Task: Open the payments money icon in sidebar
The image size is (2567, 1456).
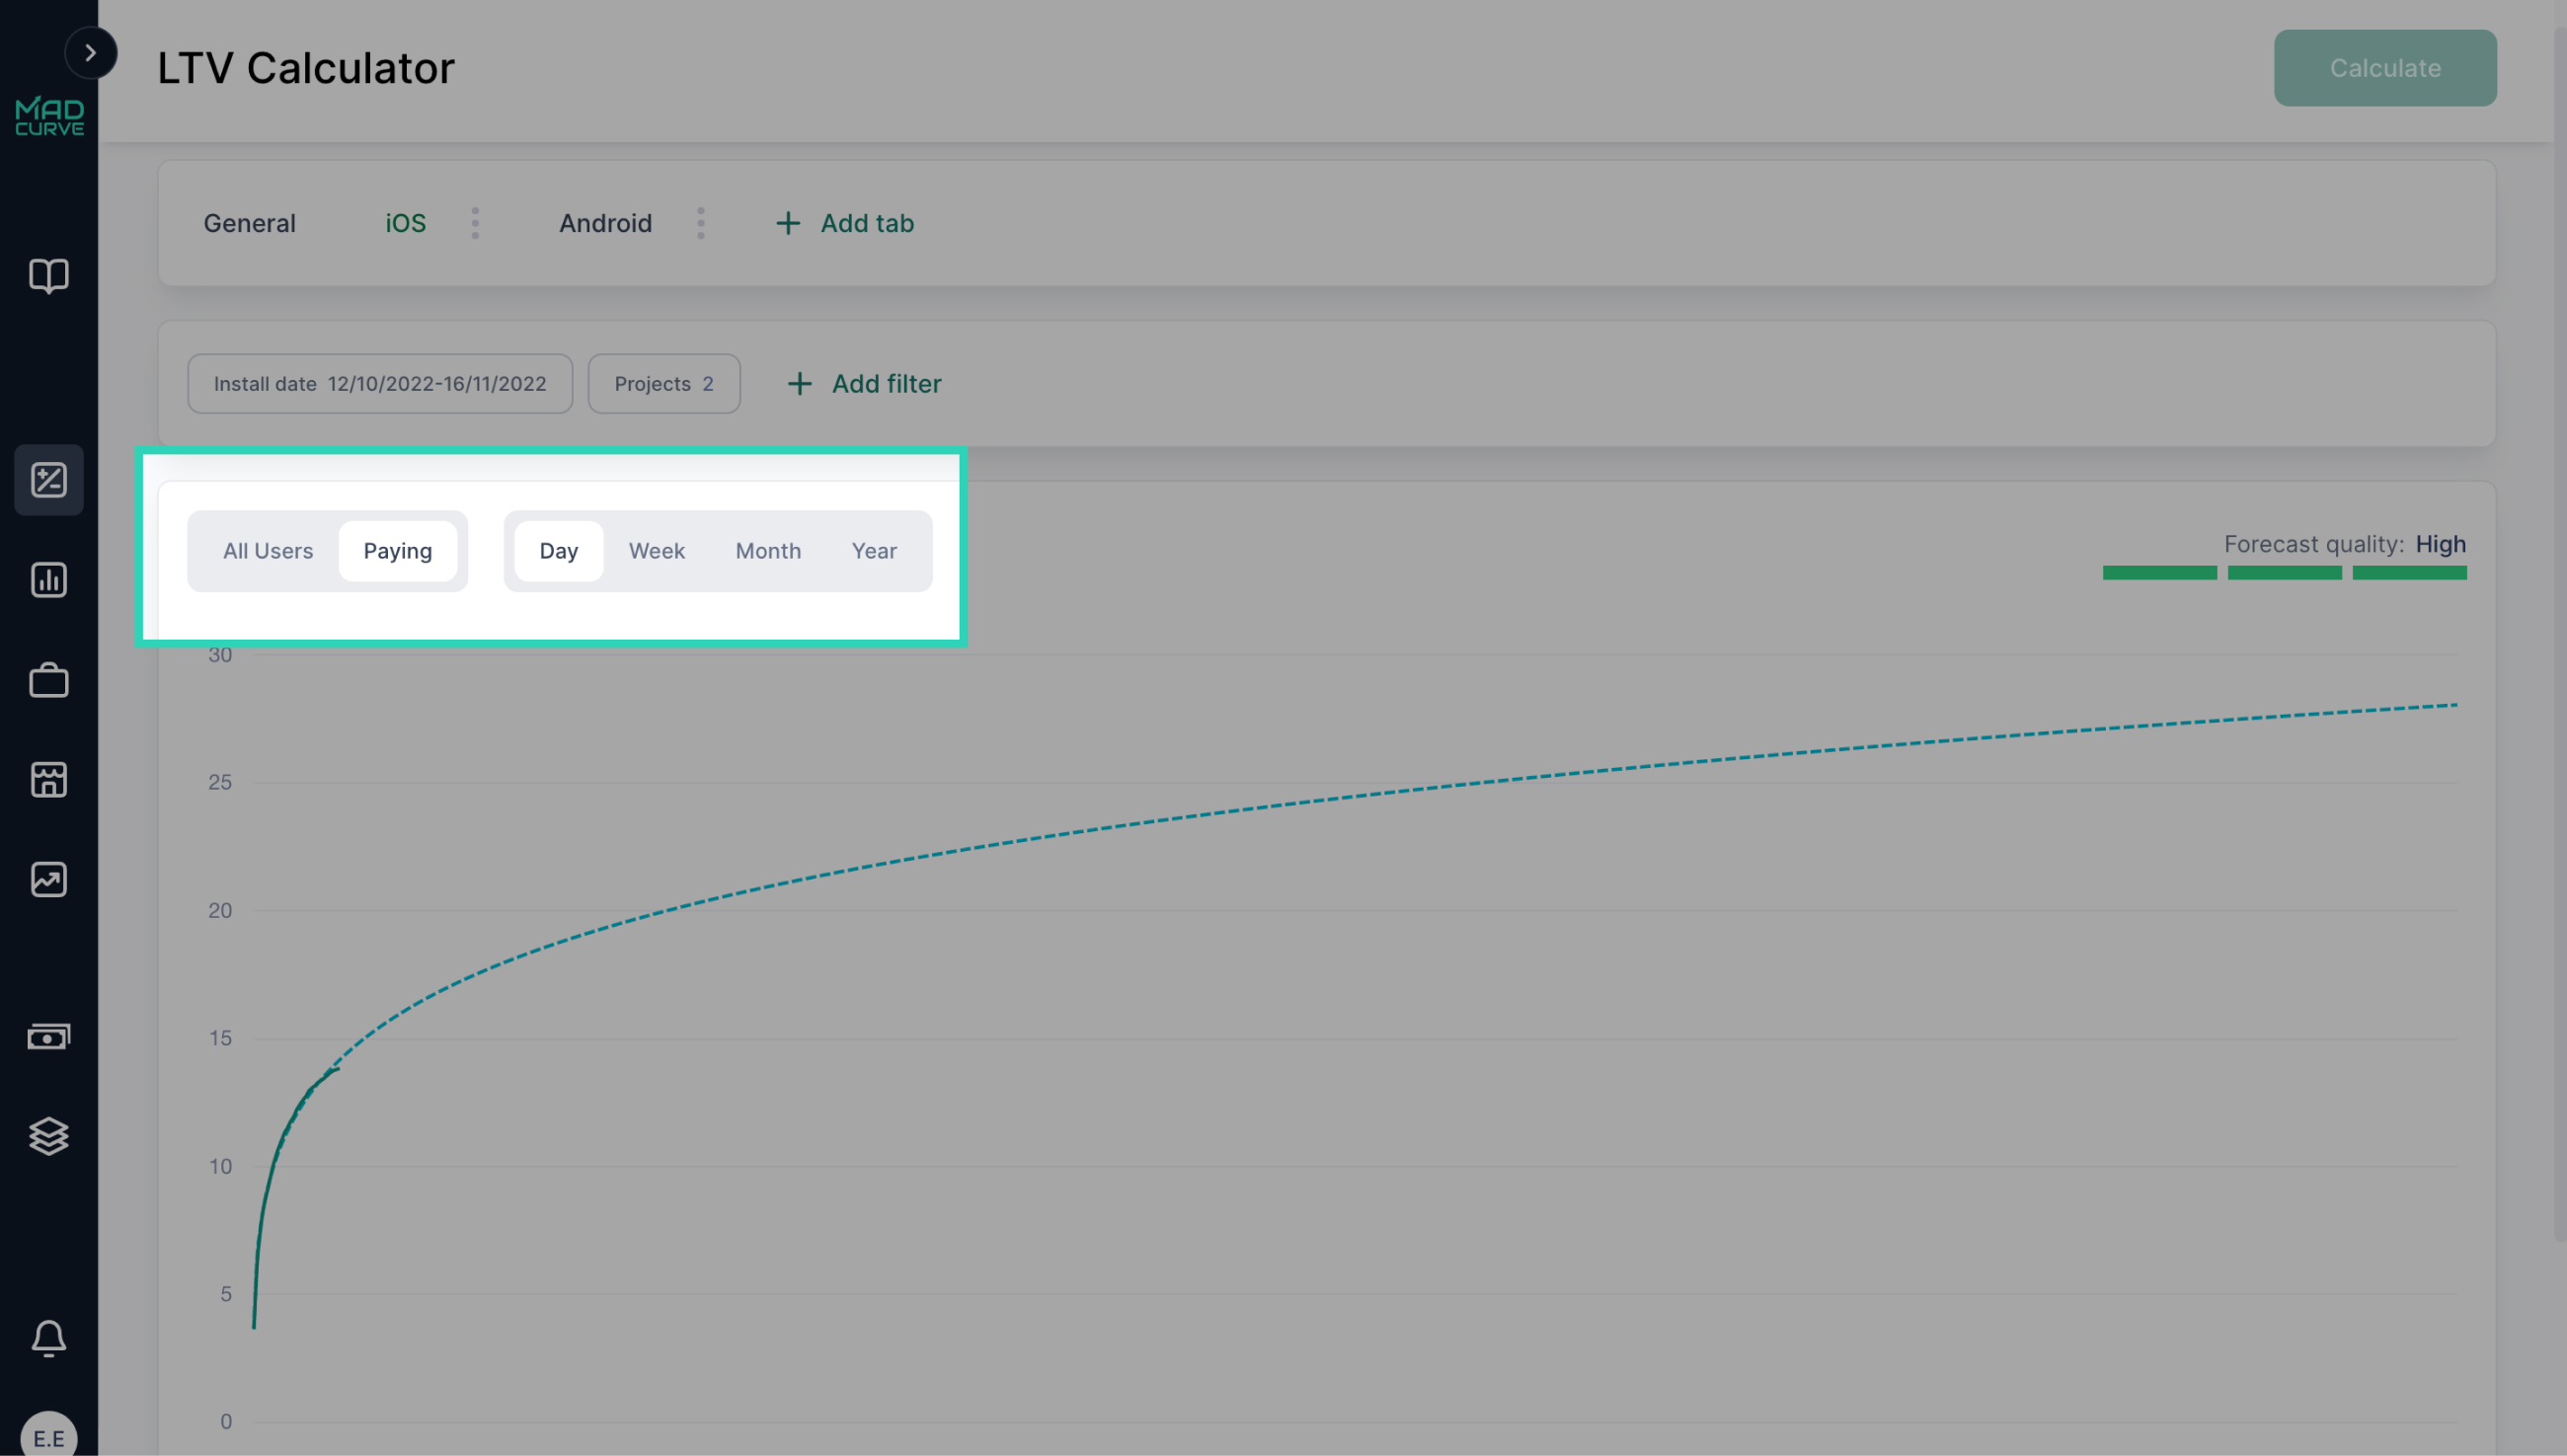Action: (x=48, y=1036)
